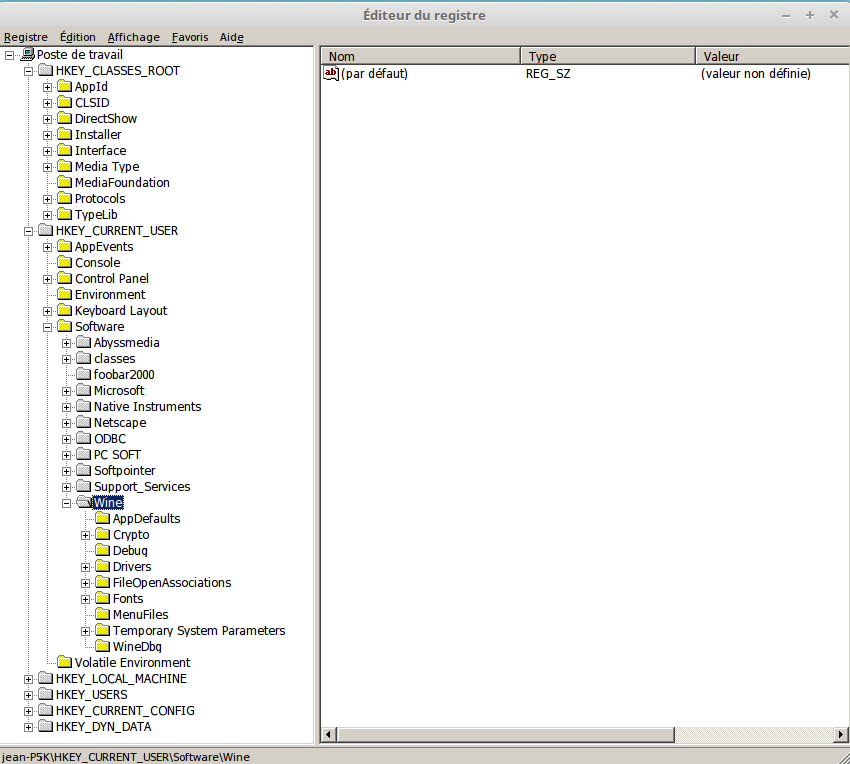This screenshot has width=850, height=764.
Task: Collapse the Software key
Action: click(x=48, y=328)
